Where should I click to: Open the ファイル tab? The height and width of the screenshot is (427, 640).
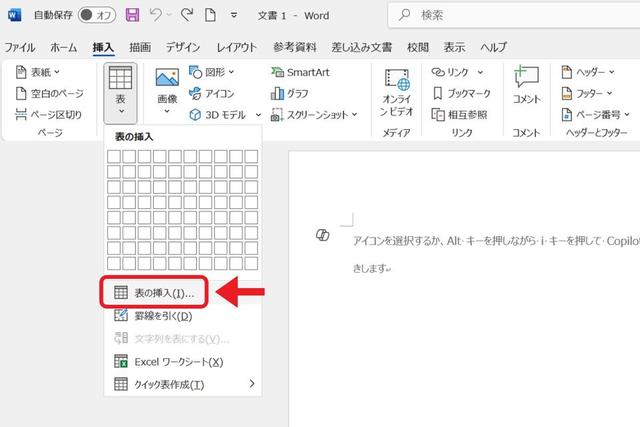click(20, 47)
